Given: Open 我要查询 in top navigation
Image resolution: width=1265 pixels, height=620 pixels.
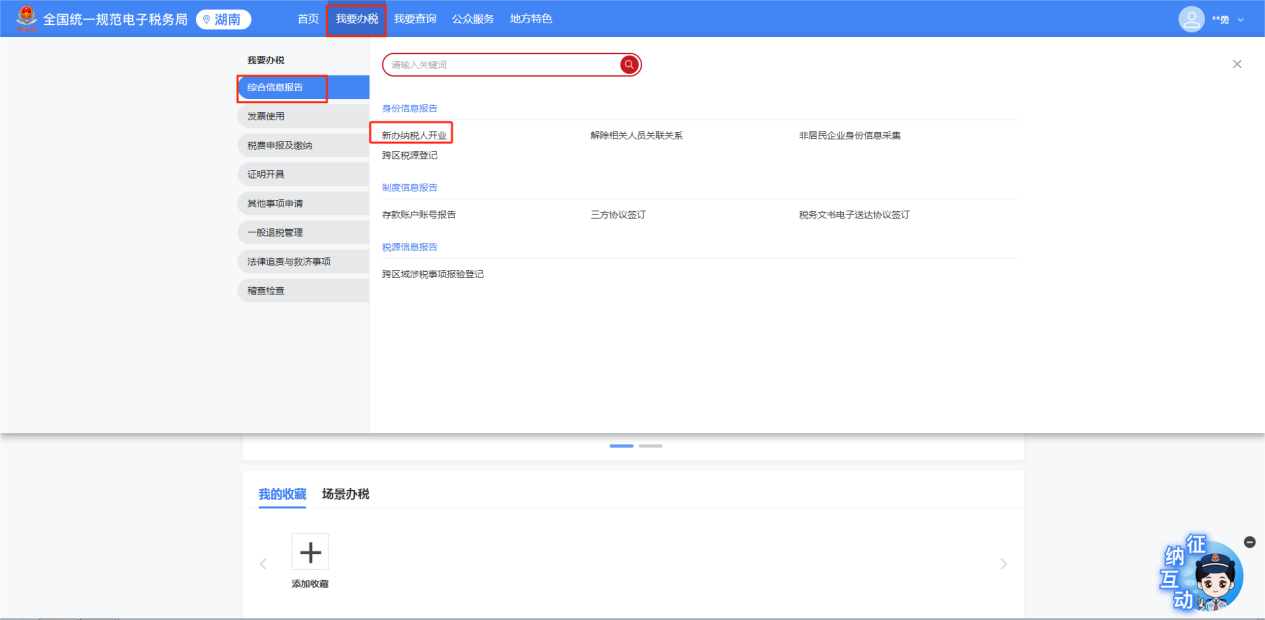Looking at the screenshot, I should click(414, 19).
